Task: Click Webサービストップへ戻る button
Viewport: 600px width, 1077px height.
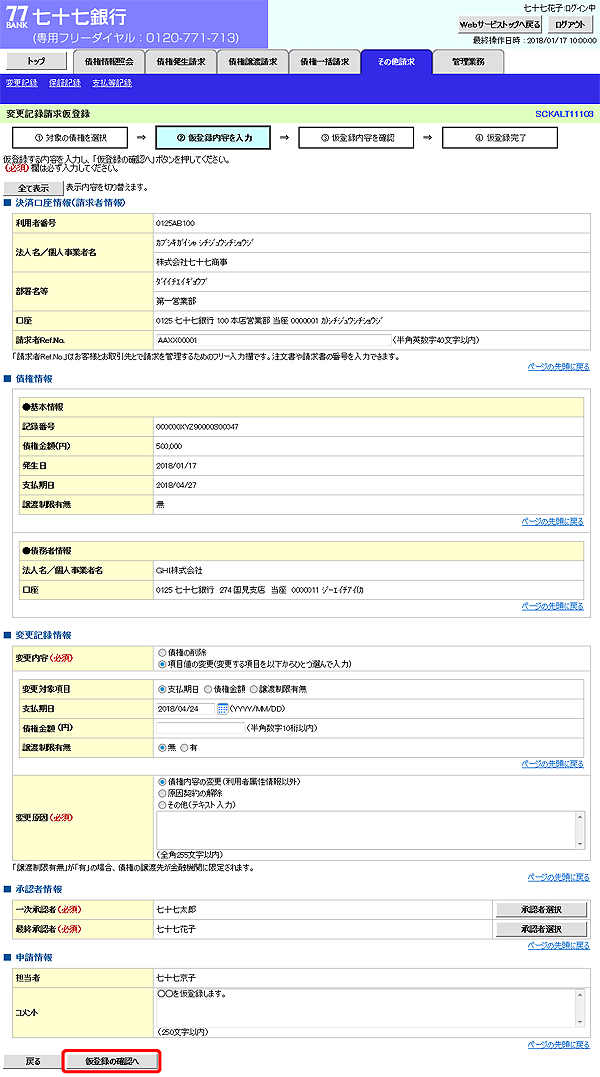Action: pyautogui.click(x=500, y=24)
